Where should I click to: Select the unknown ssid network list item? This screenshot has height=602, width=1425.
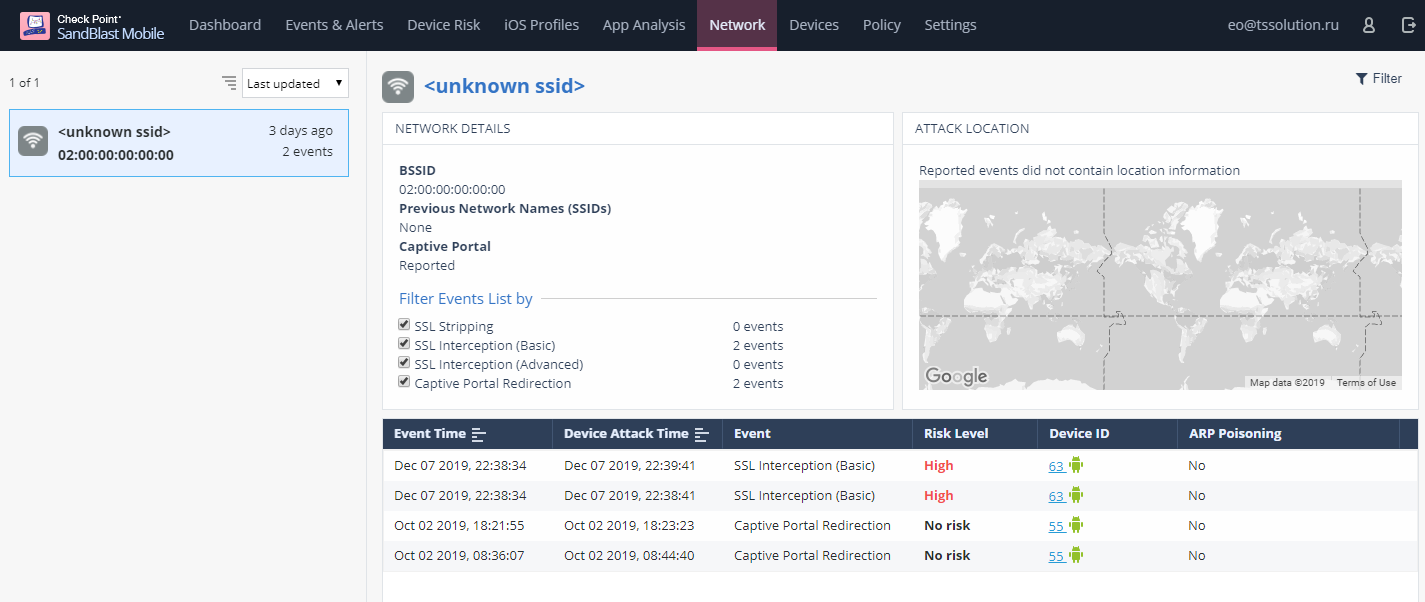coord(179,143)
